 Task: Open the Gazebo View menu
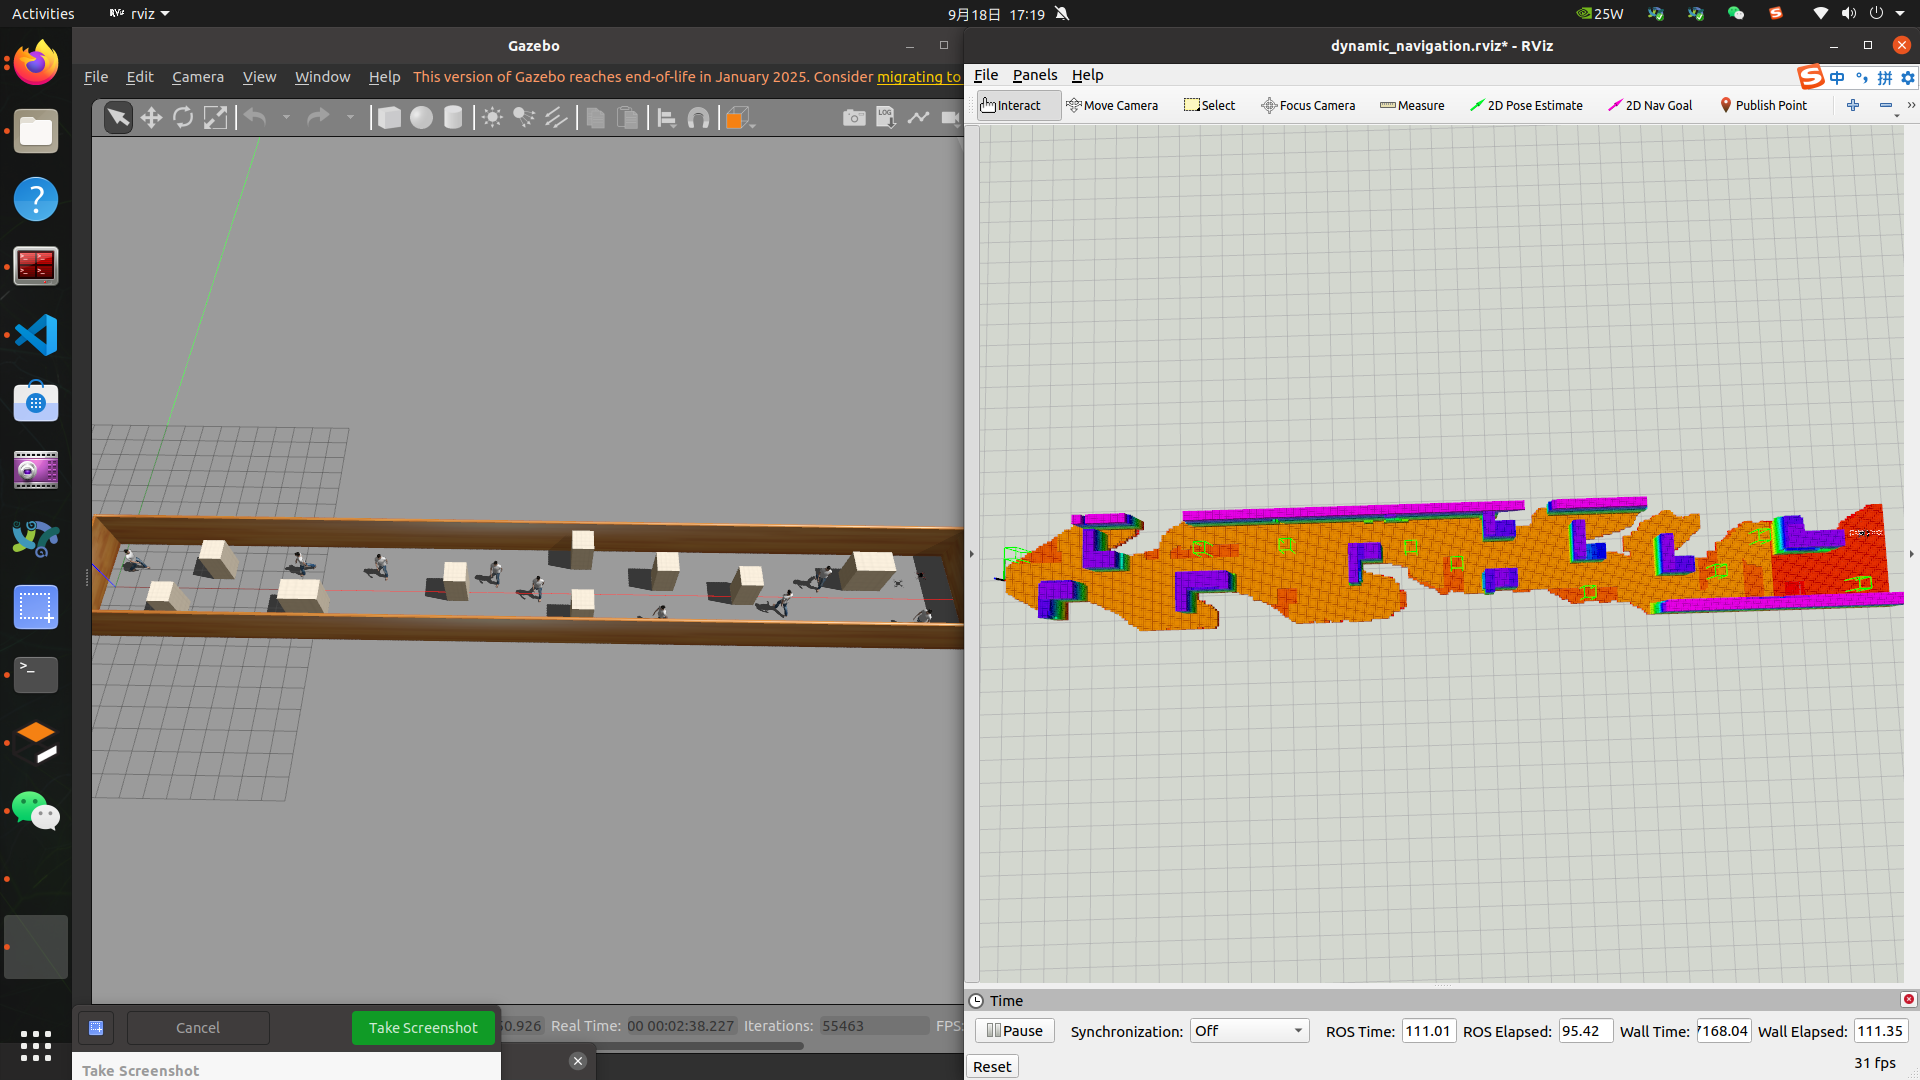pyautogui.click(x=259, y=77)
